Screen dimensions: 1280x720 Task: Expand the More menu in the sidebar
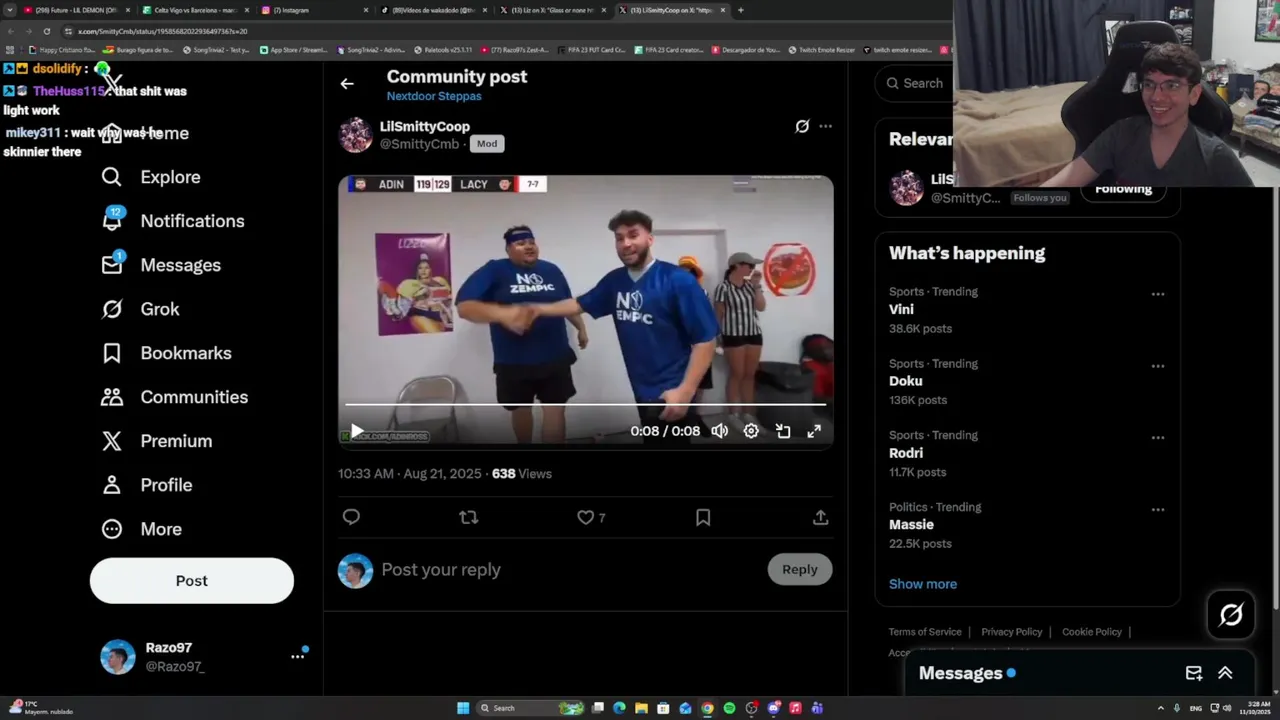[141, 529]
